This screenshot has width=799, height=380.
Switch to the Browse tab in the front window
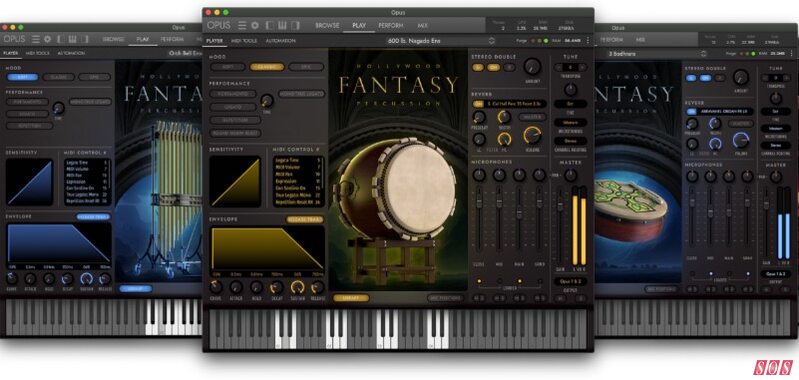[327, 25]
